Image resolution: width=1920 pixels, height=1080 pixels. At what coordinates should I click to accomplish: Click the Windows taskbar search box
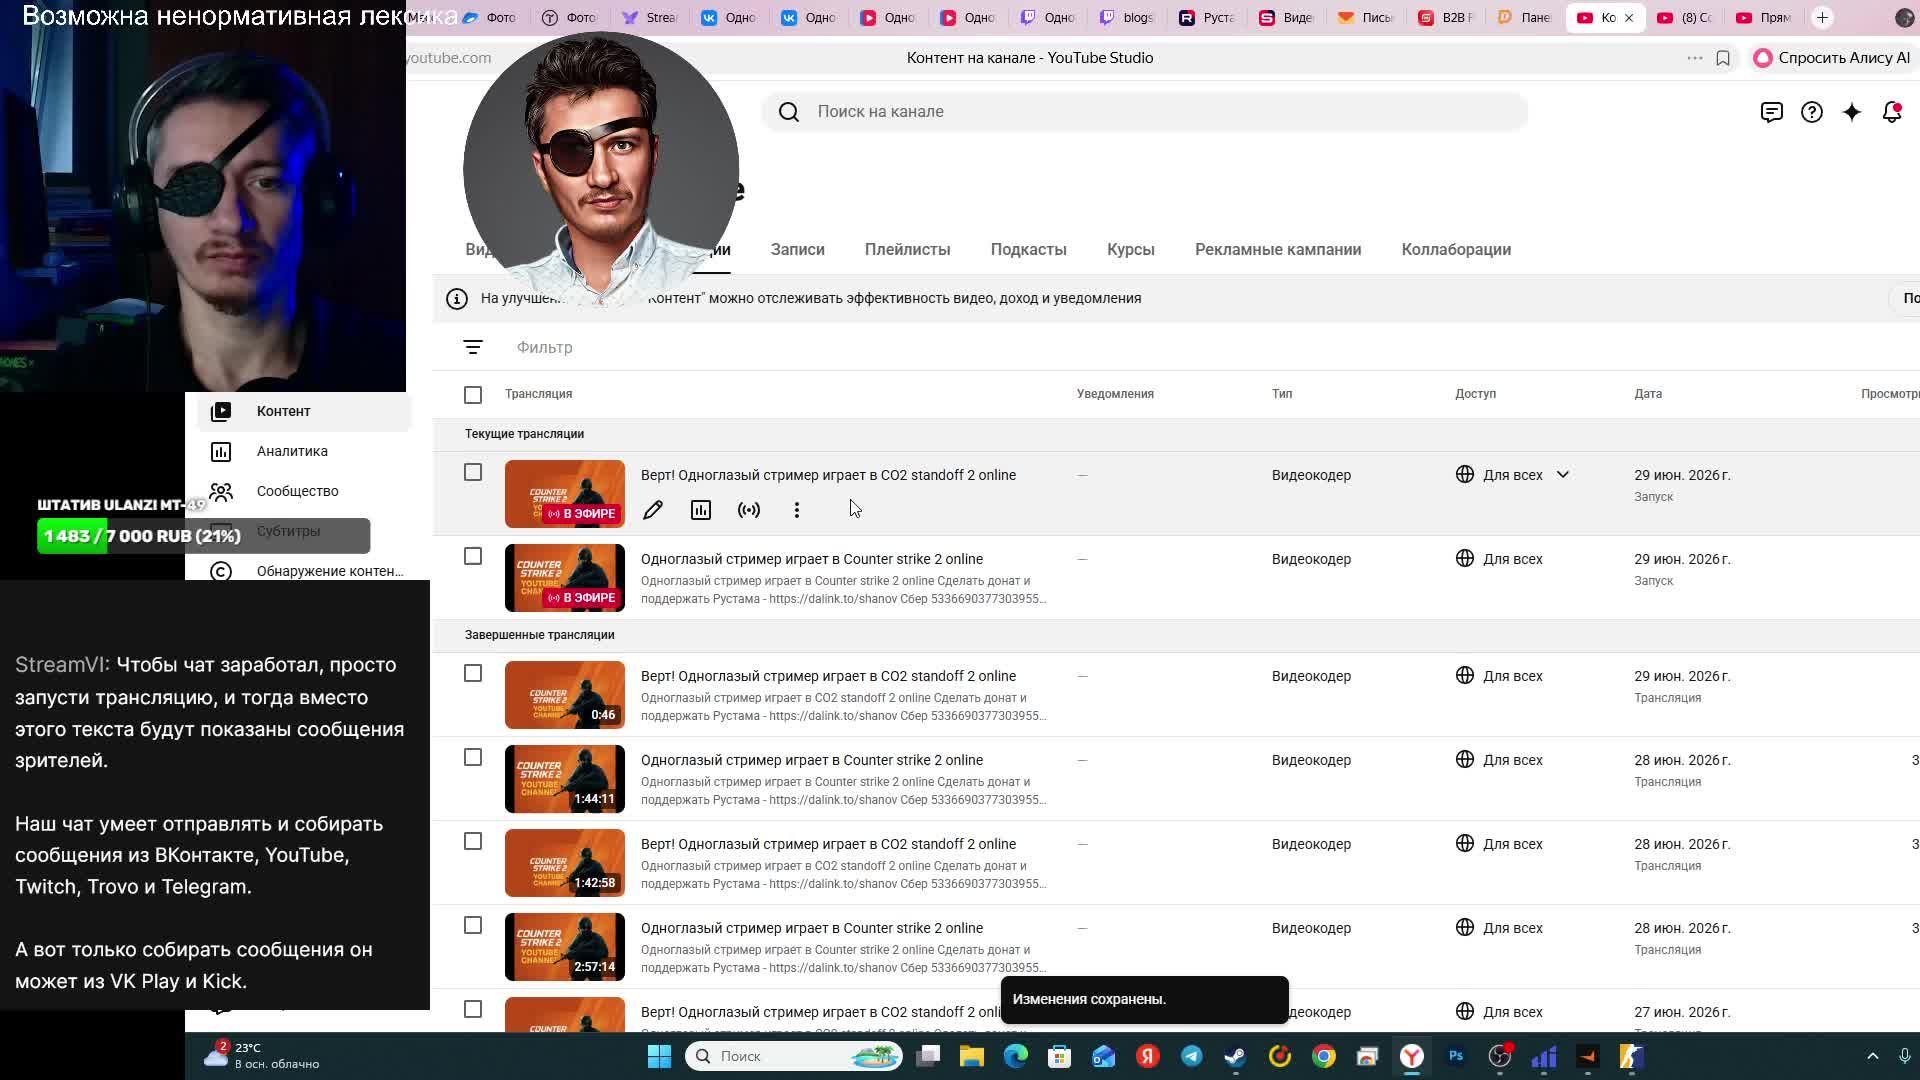click(794, 1056)
